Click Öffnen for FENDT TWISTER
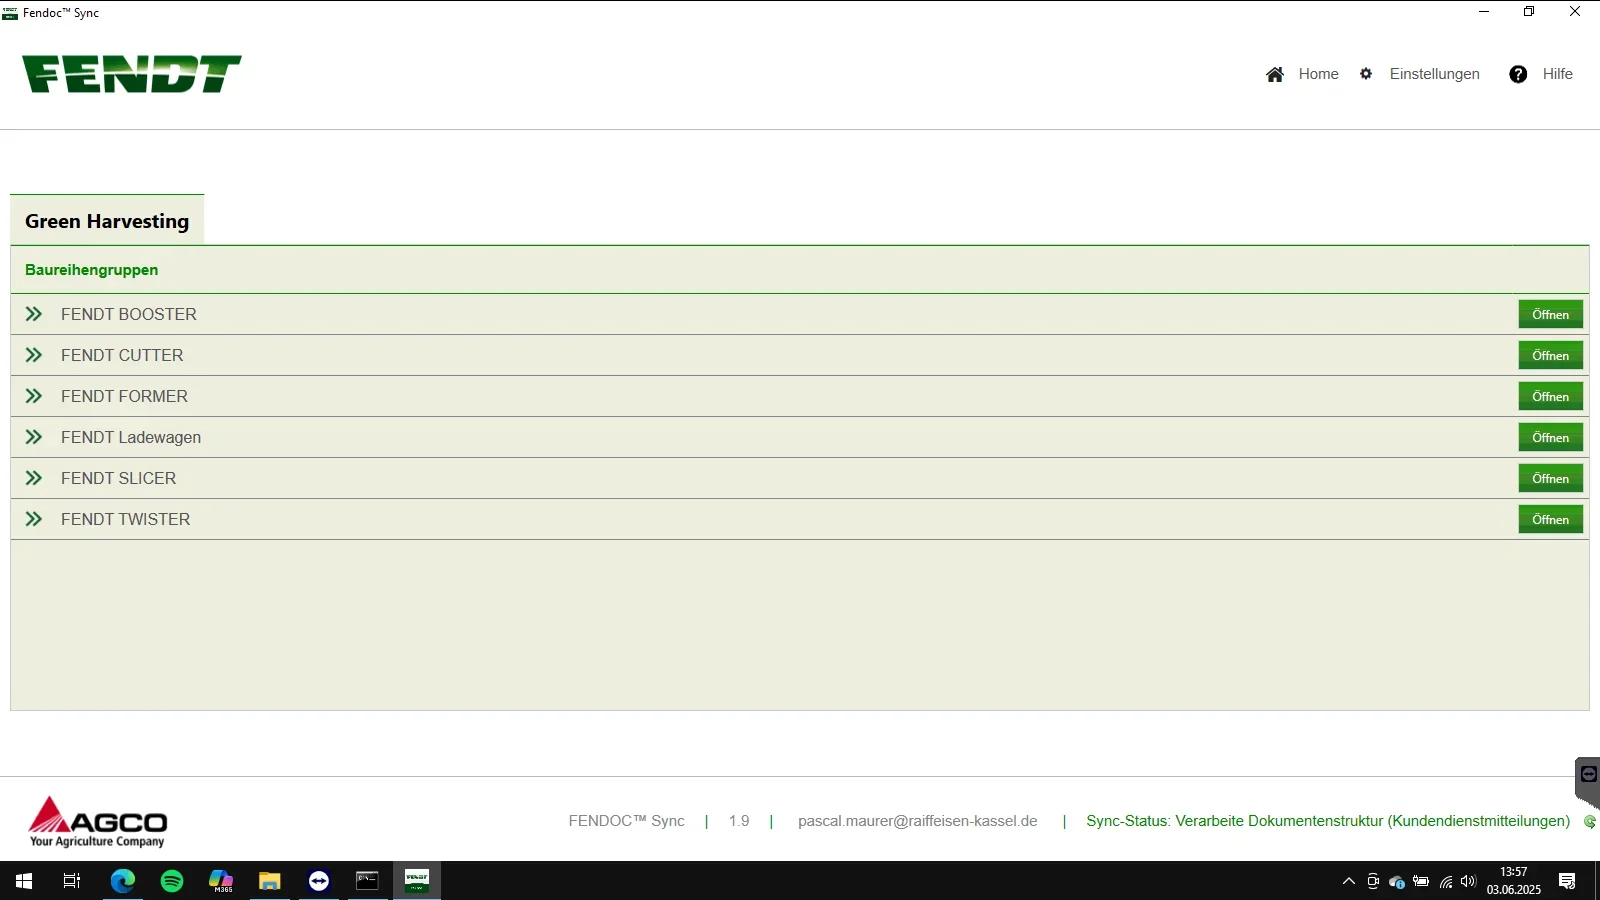The width and height of the screenshot is (1600, 900). 1550,519
